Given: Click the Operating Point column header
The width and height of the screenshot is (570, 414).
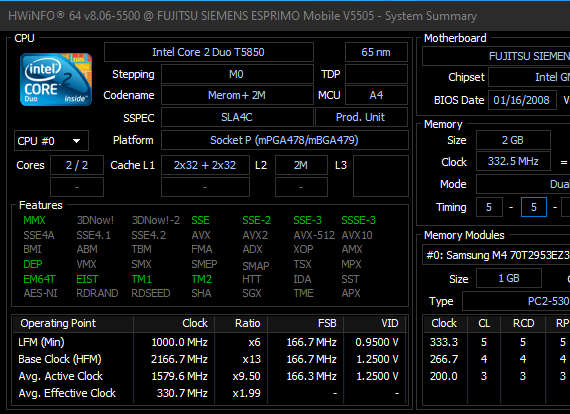Looking at the screenshot, I should tap(73, 323).
